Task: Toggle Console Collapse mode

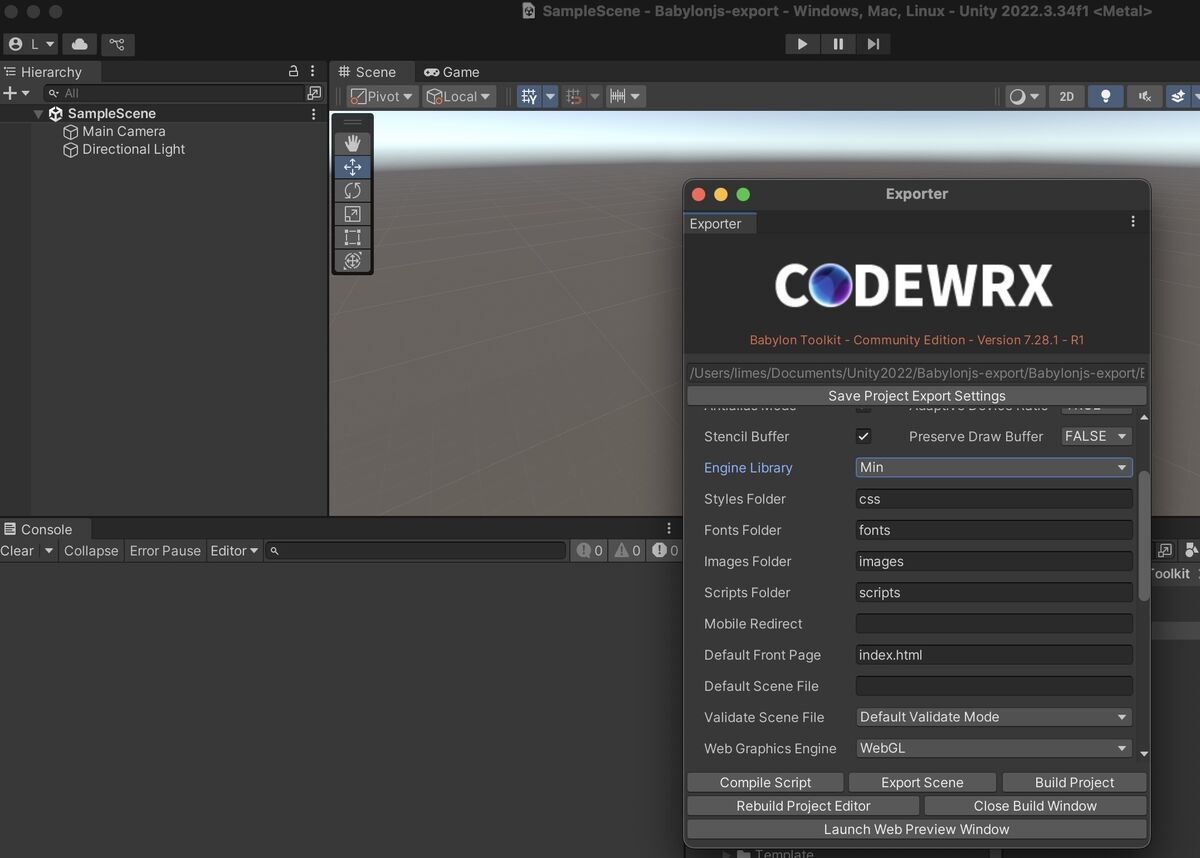Action: [x=91, y=551]
